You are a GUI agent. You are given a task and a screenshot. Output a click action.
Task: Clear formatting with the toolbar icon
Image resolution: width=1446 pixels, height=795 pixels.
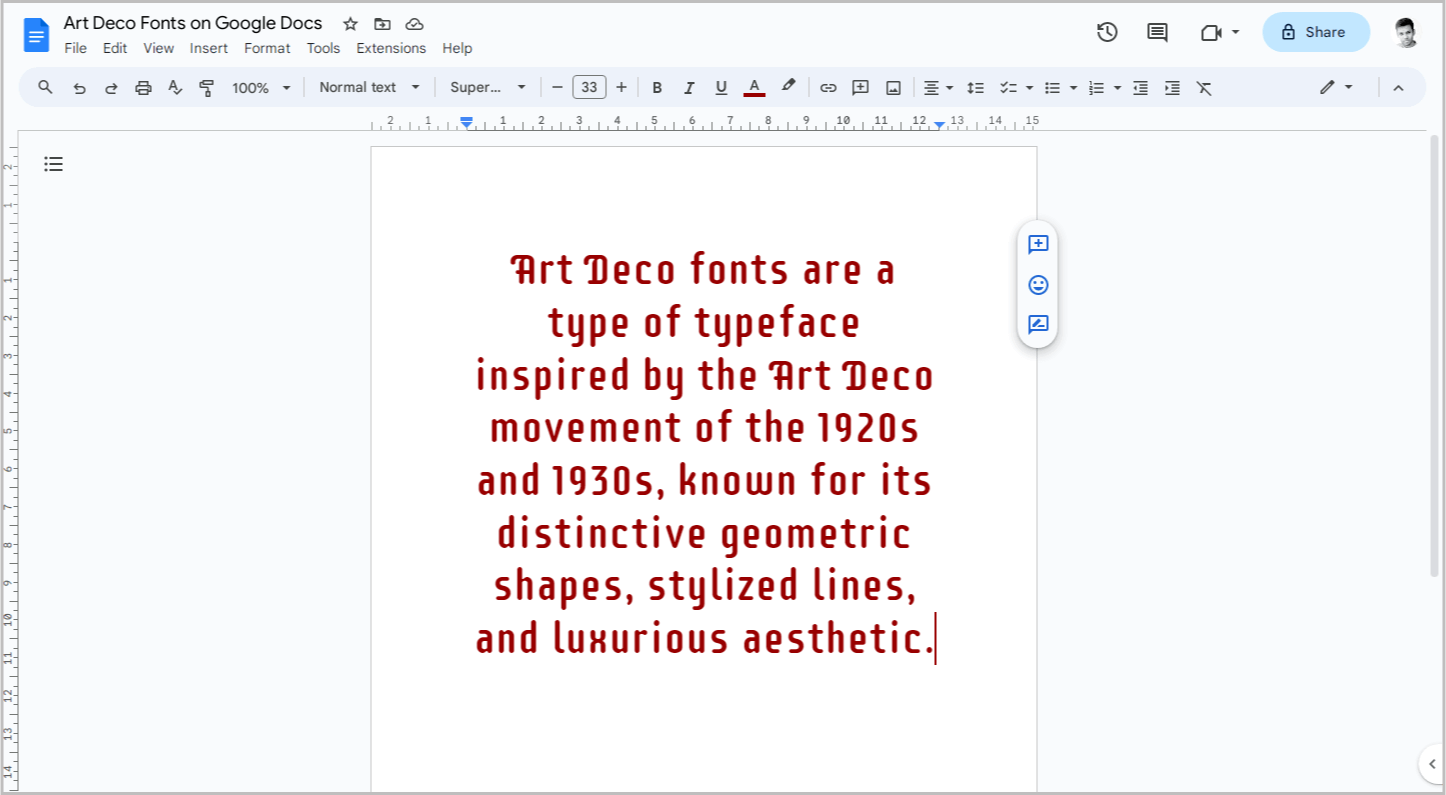click(x=1204, y=87)
